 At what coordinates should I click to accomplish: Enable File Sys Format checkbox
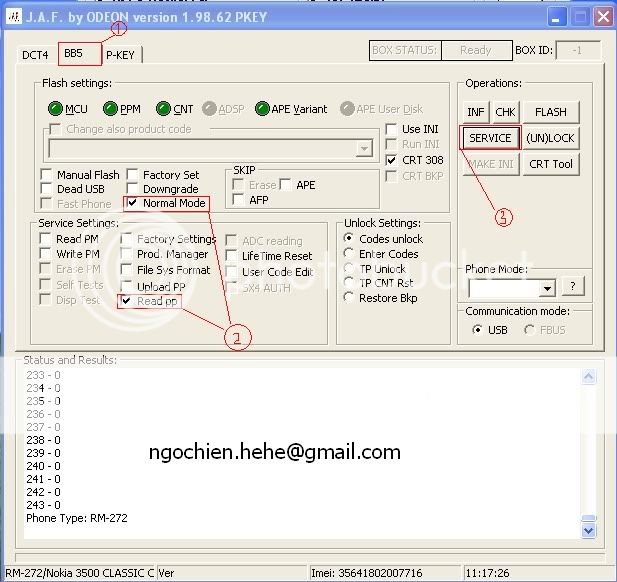pos(126,270)
